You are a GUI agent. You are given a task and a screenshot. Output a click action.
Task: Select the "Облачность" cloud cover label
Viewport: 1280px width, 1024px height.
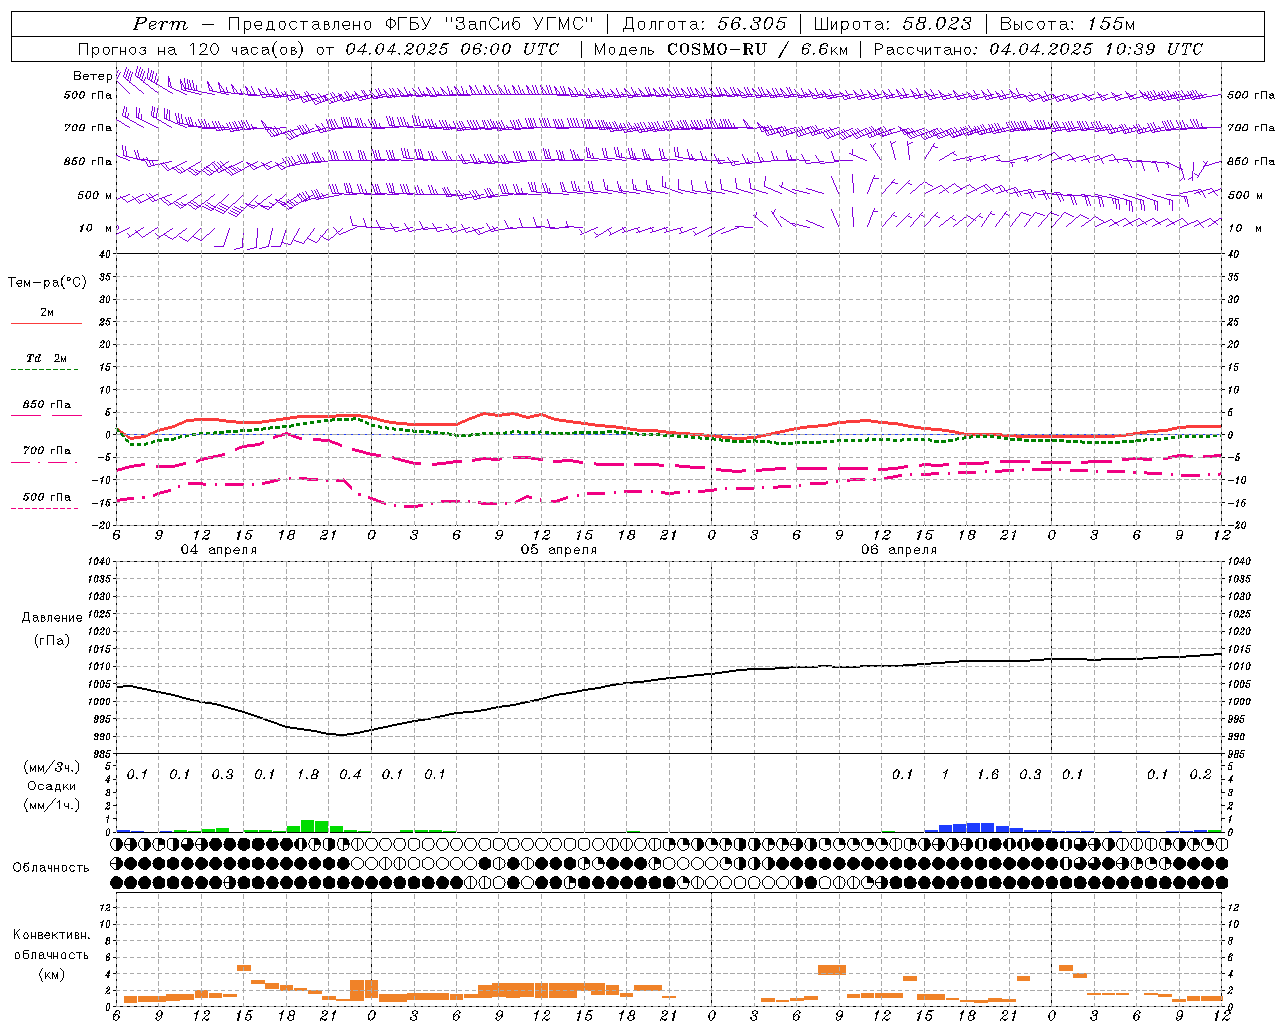[51, 868]
